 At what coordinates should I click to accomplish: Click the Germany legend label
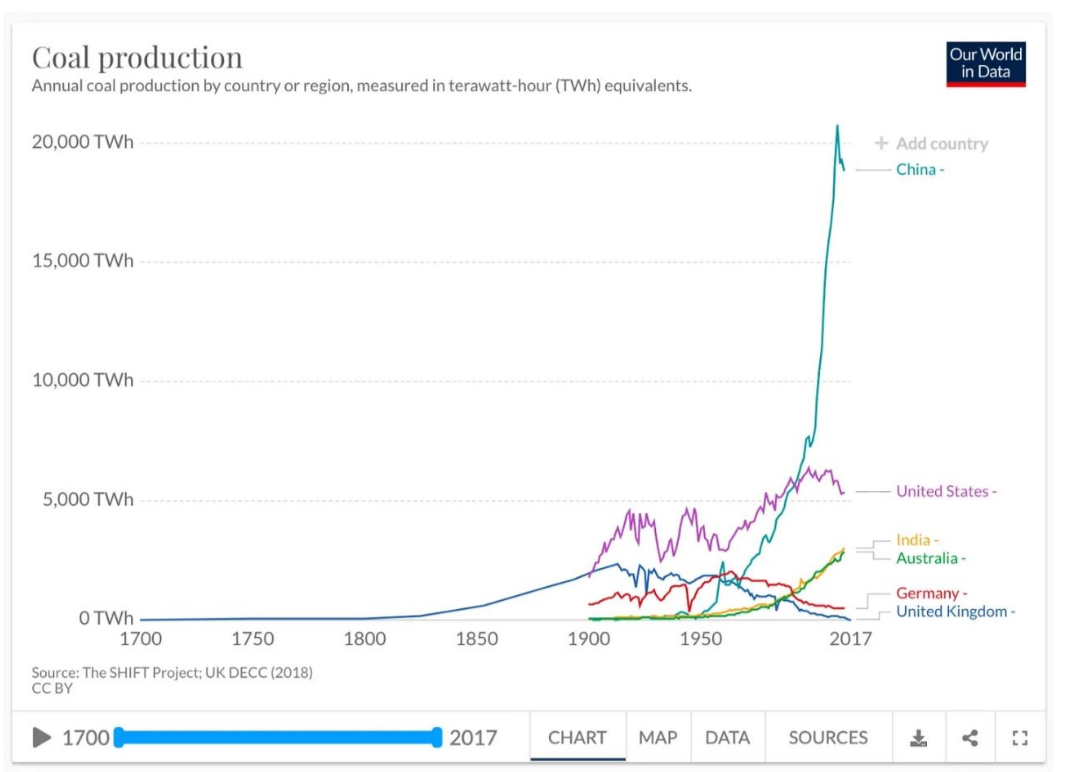point(929,594)
